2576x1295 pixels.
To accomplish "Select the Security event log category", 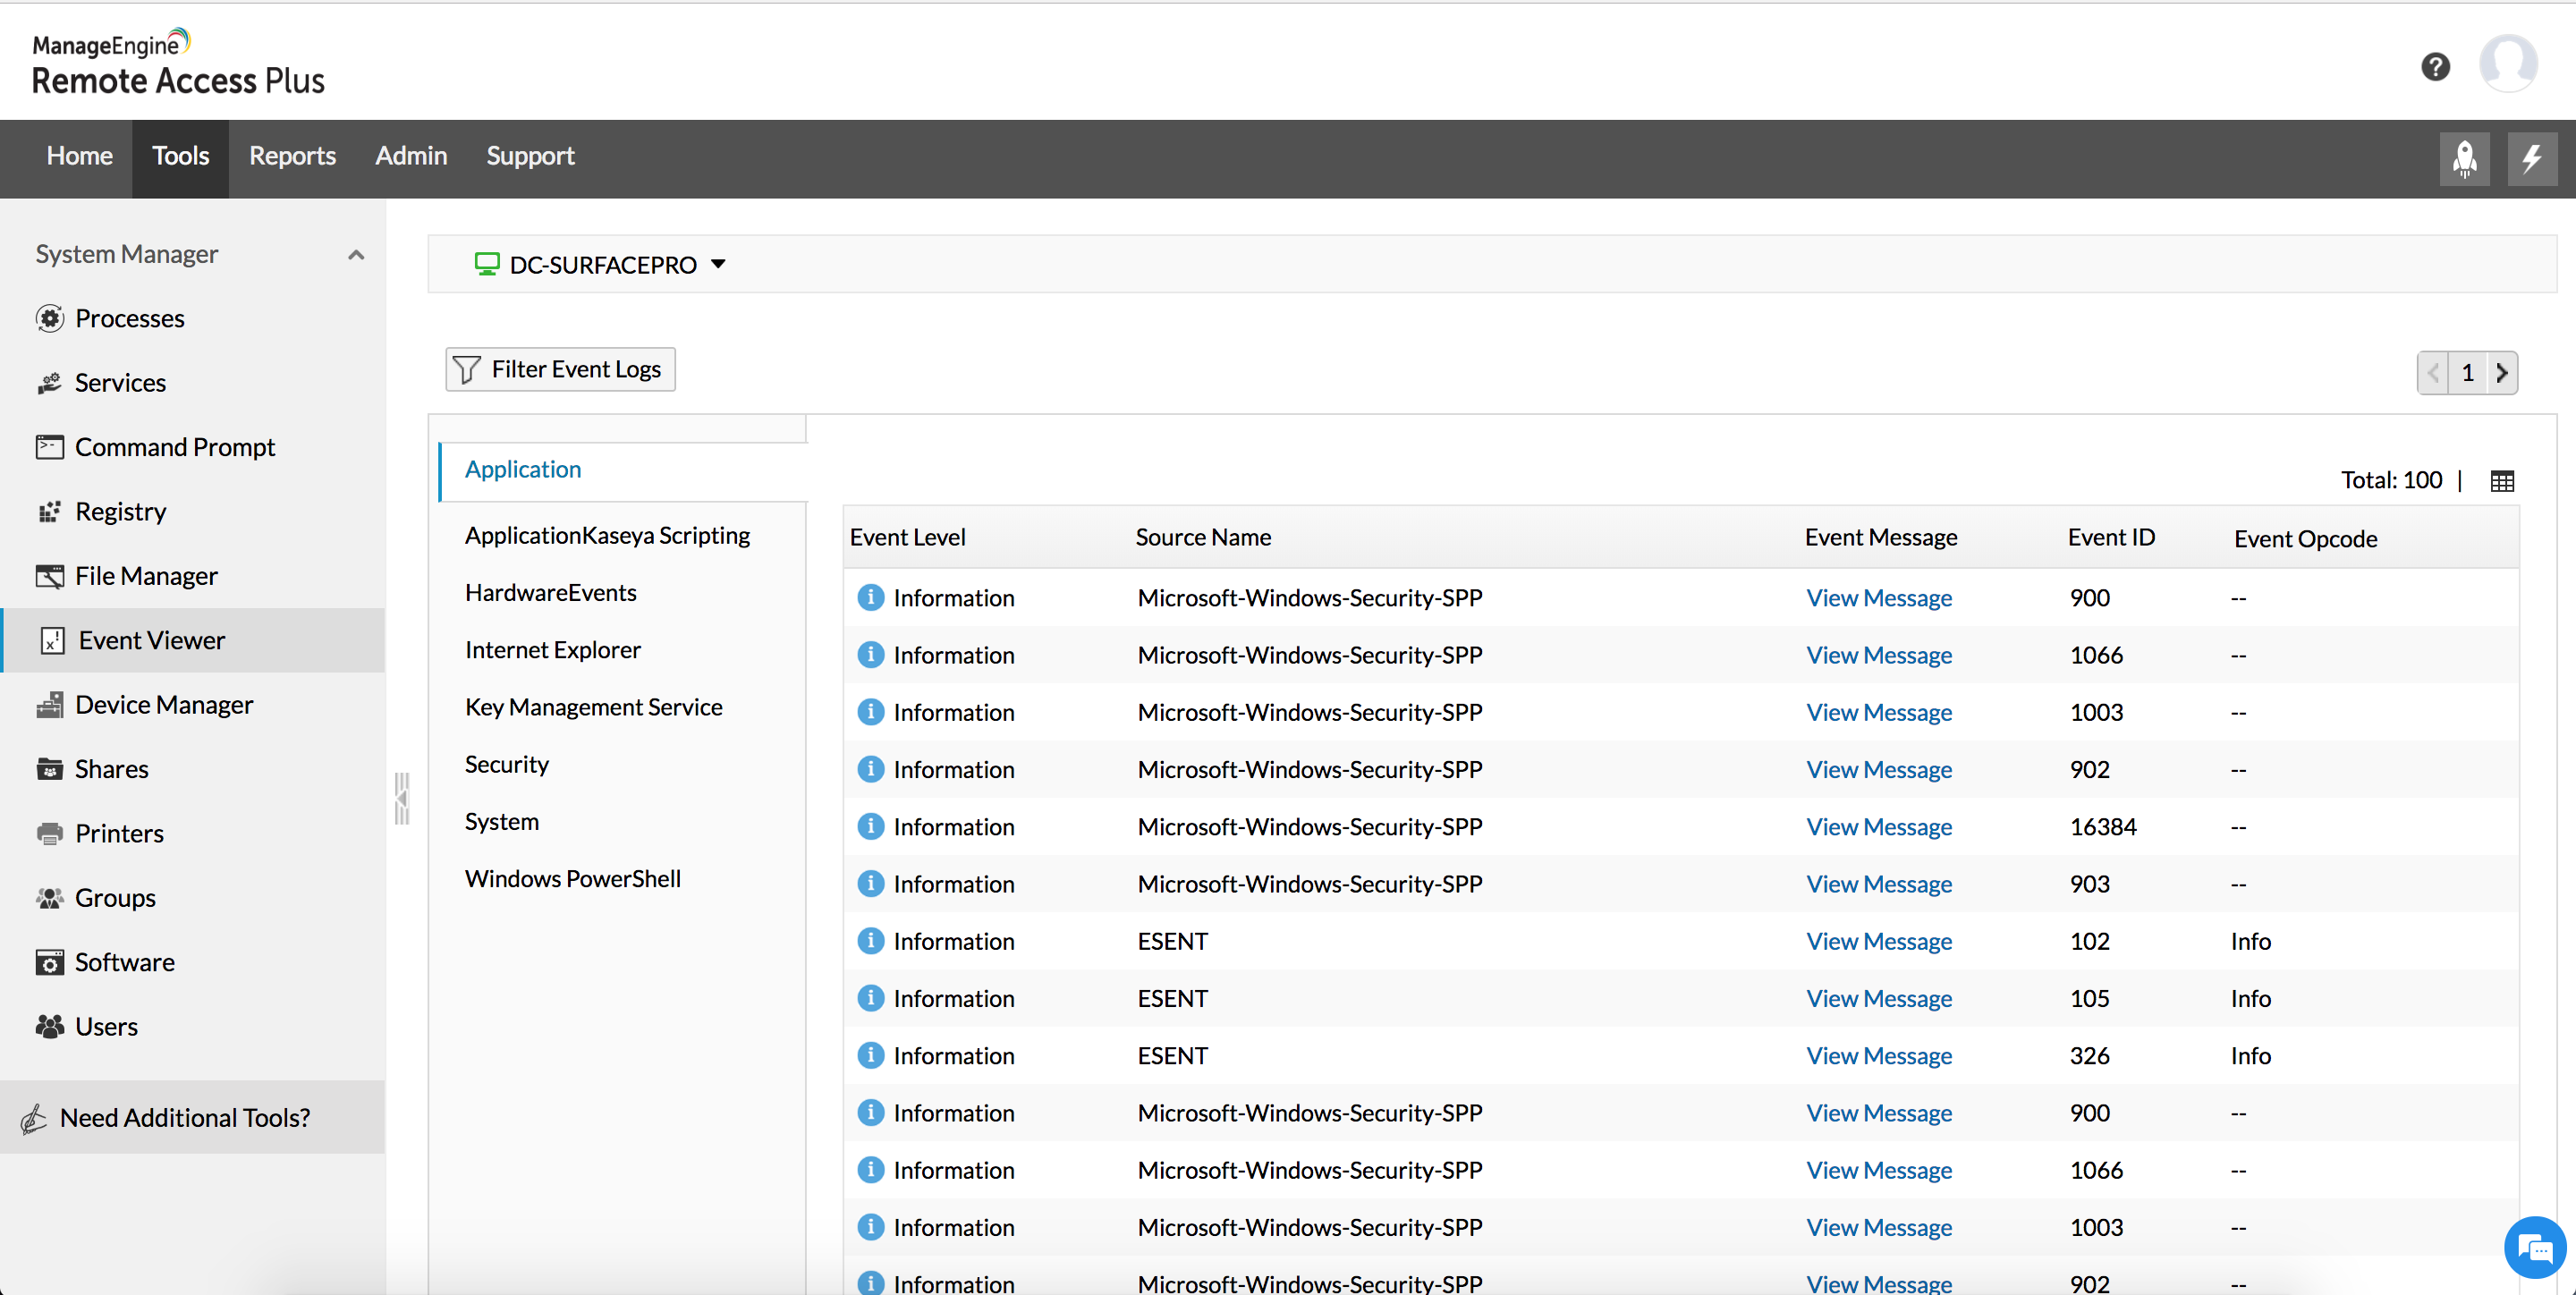I will click(x=507, y=763).
